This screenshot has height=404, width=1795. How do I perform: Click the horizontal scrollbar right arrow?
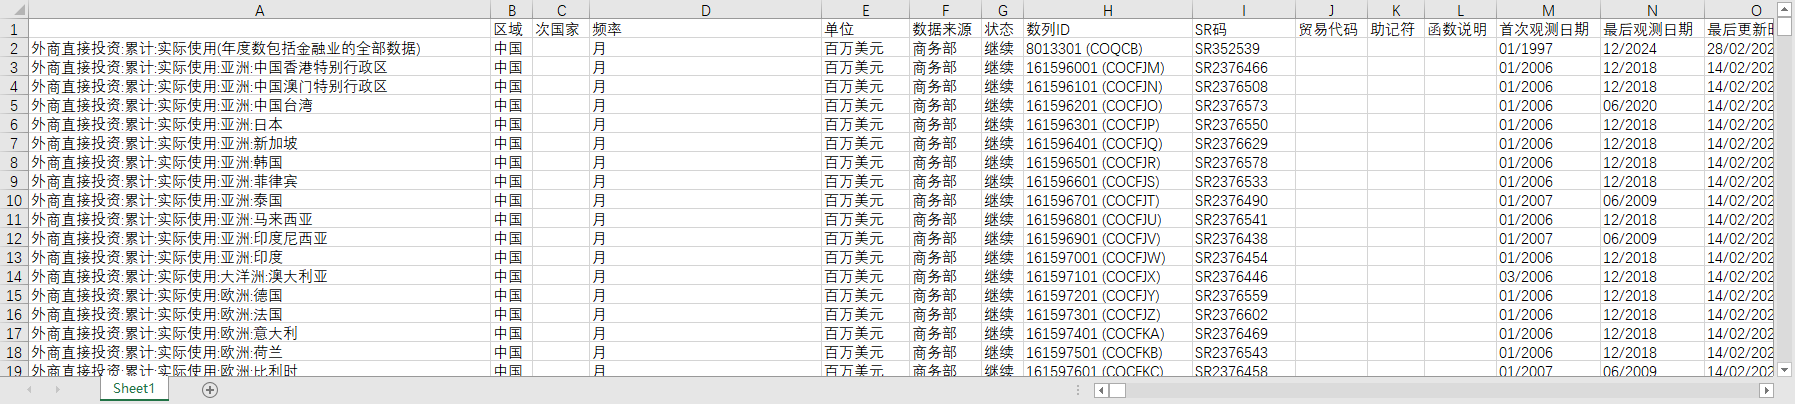(x=1766, y=390)
